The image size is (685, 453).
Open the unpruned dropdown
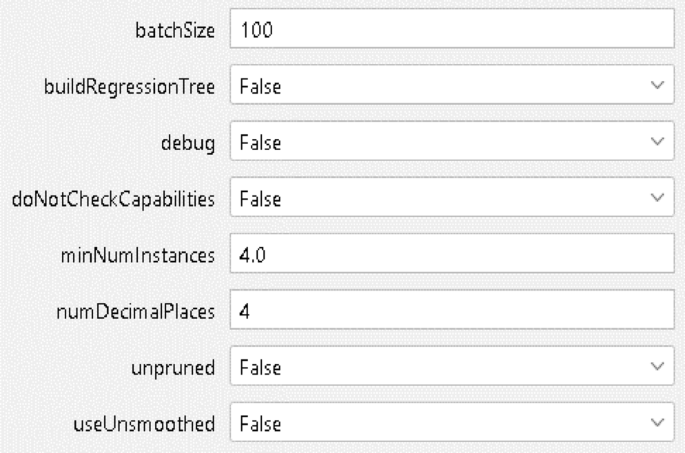tap(440, 367)
